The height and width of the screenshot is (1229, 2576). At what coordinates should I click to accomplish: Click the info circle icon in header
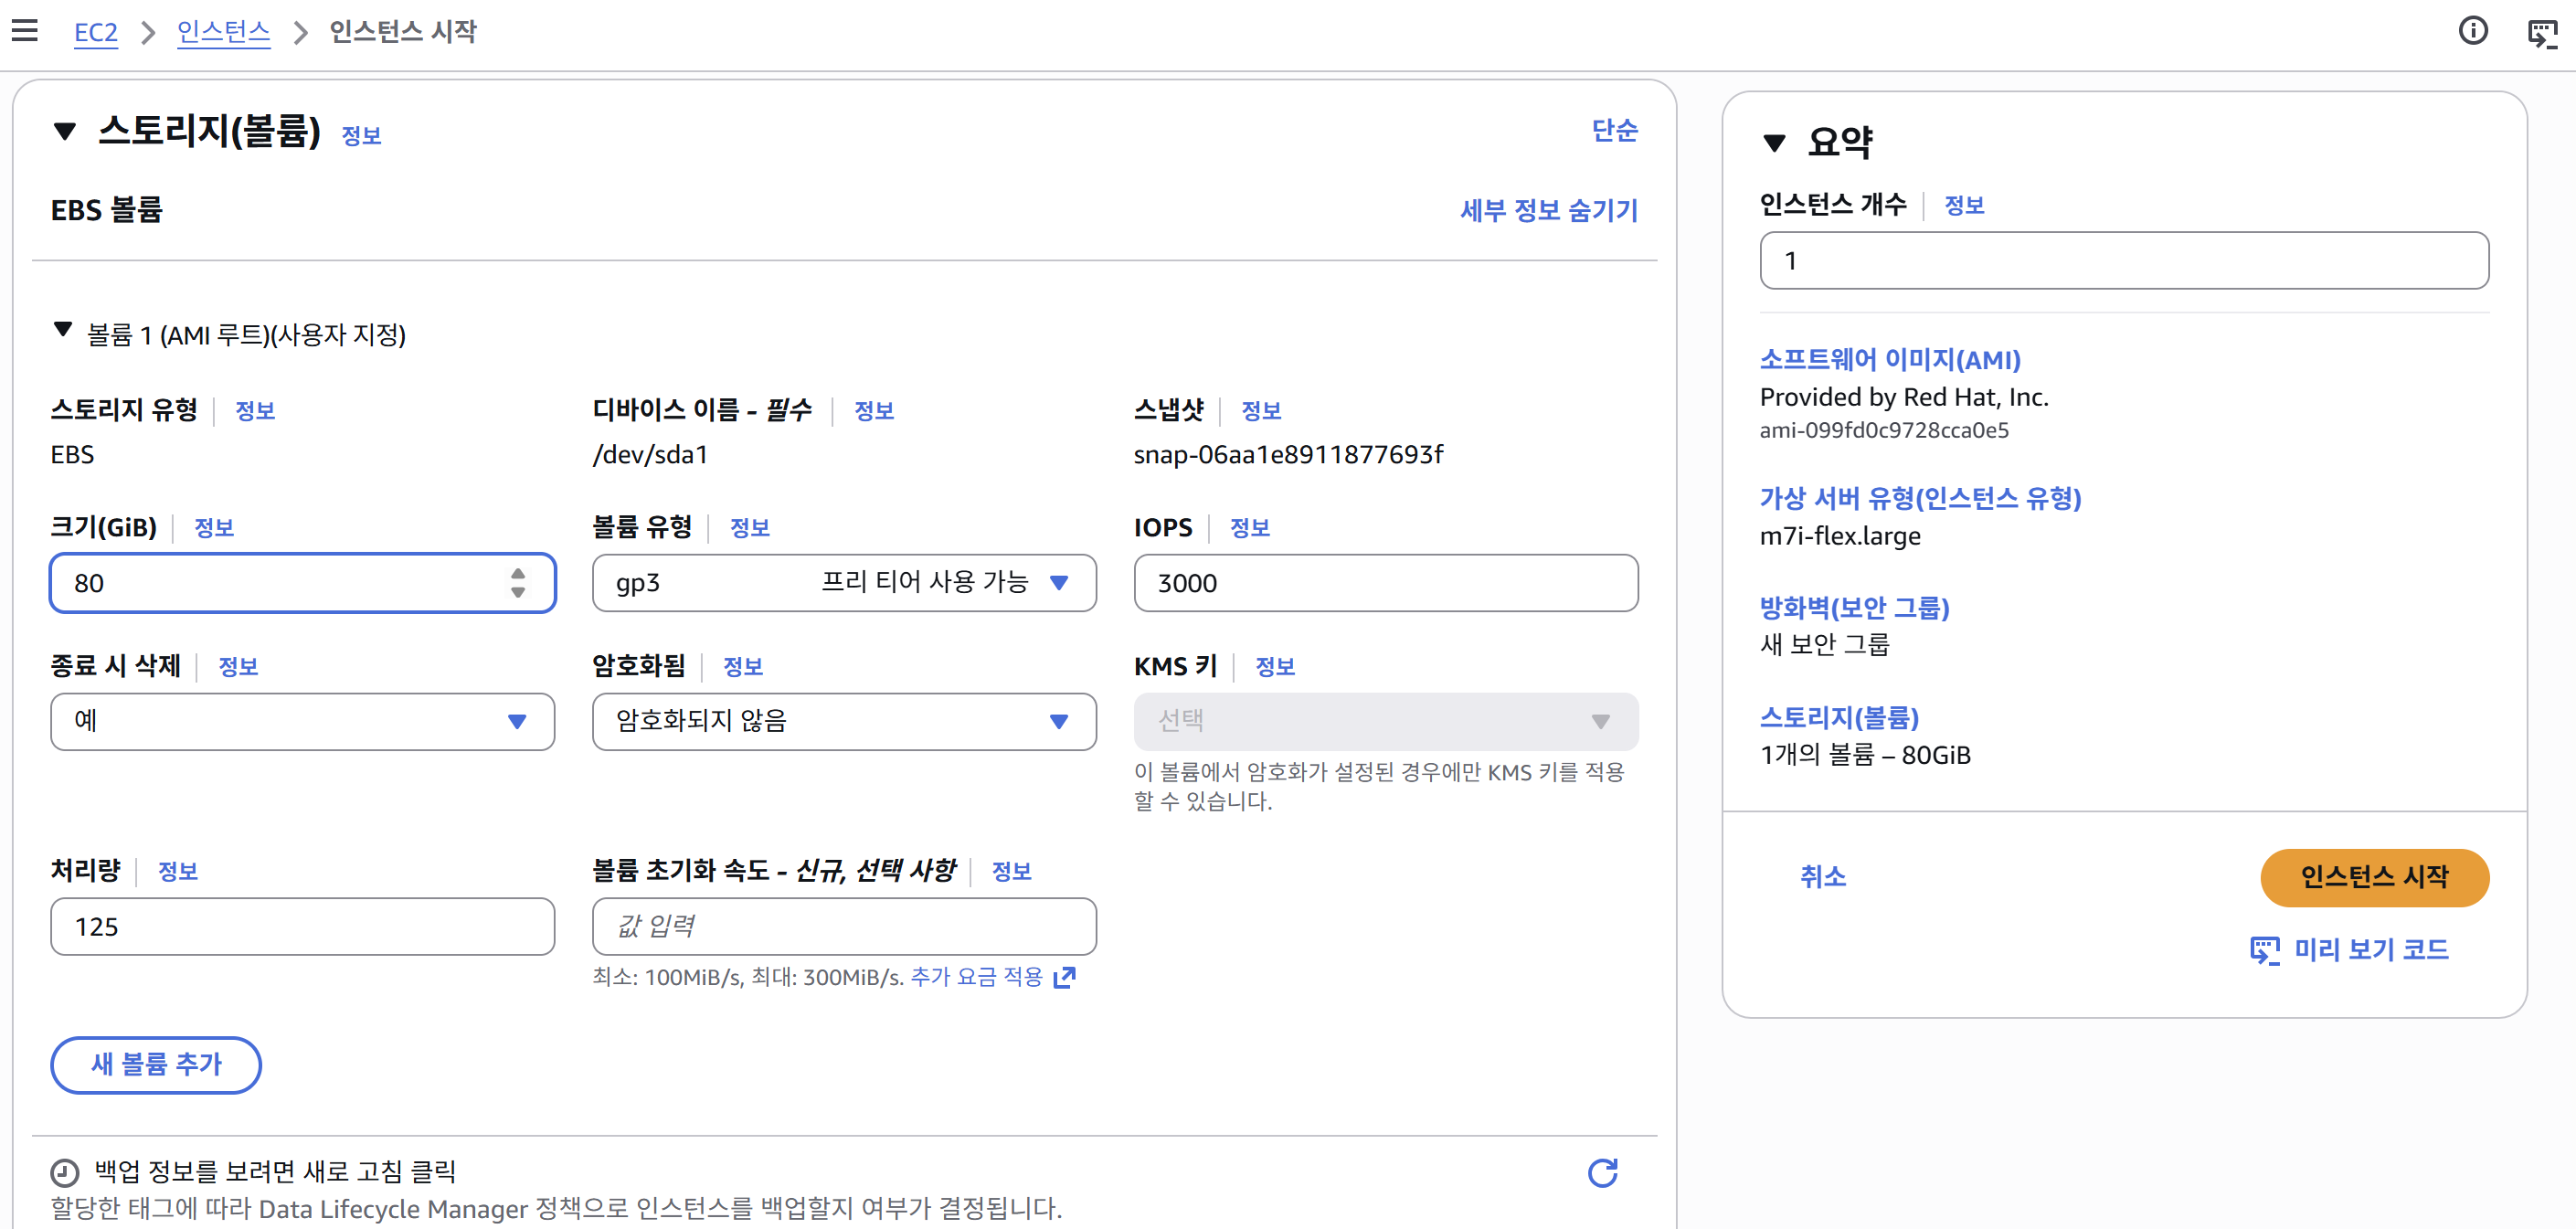click(x=2472, y=31)
